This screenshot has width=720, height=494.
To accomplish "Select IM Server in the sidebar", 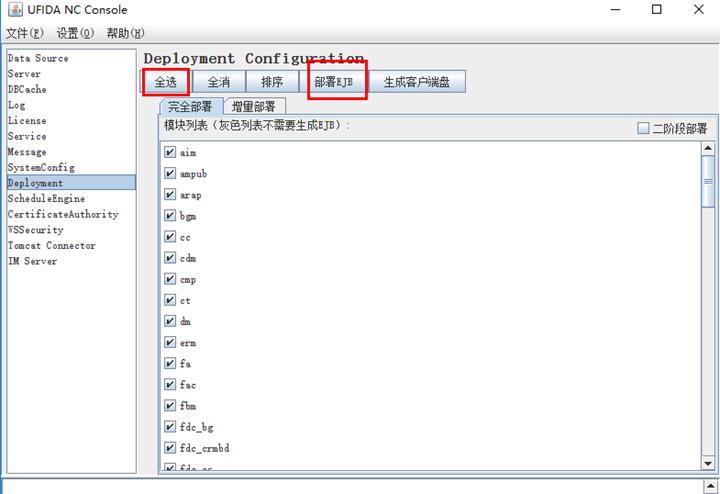I will click(71, 261).
